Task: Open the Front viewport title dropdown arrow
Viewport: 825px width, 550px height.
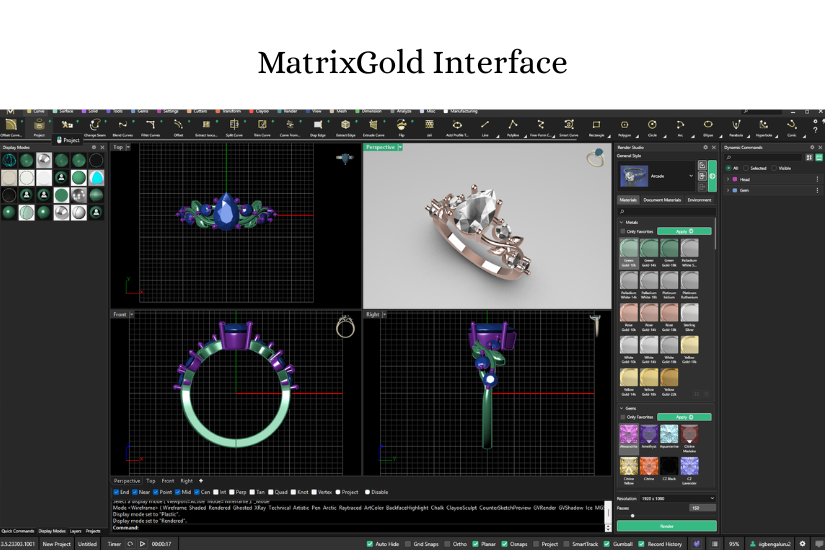Action: [x=132, y=315]
